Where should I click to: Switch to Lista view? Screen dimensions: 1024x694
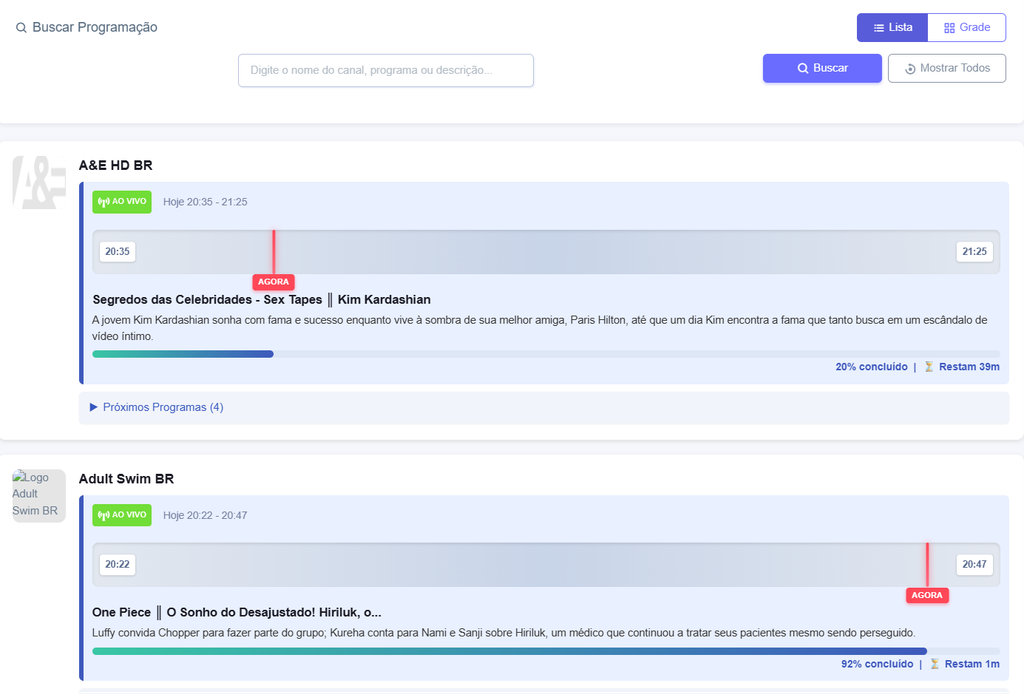coord(892,27)
